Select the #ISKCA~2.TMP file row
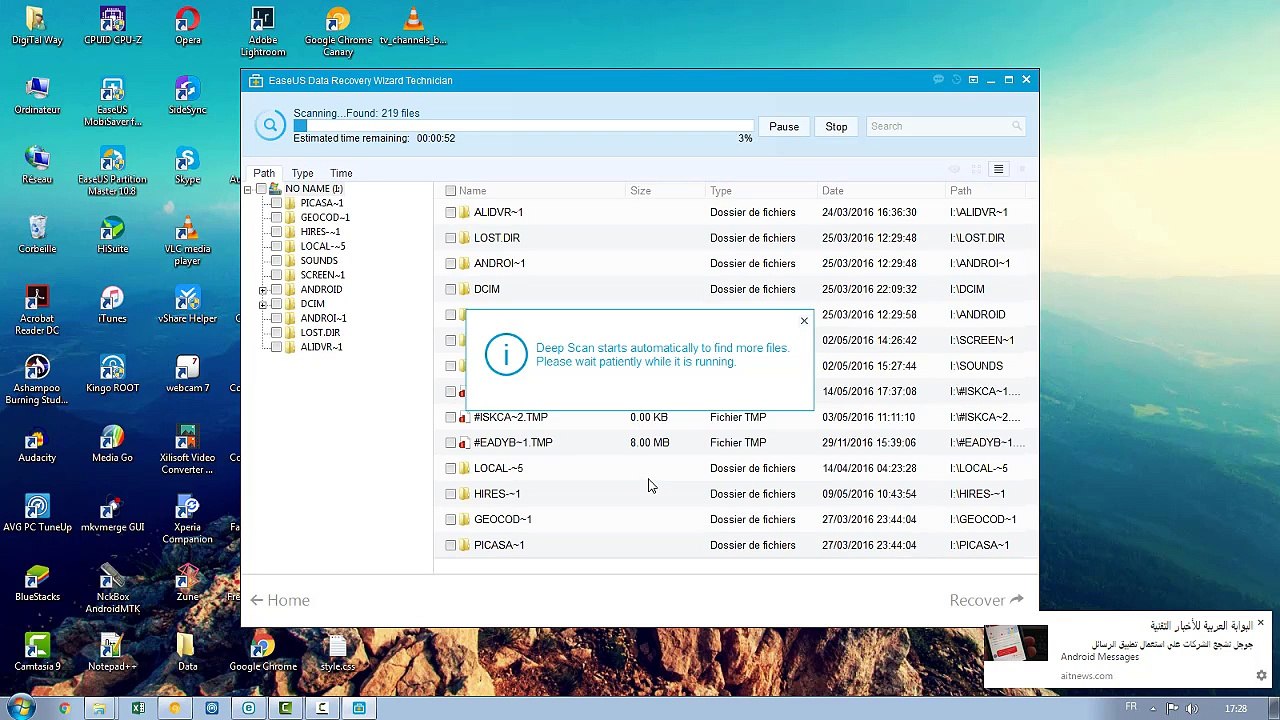The height and width of the screenshot is (720, 1280). click(735, 417)
